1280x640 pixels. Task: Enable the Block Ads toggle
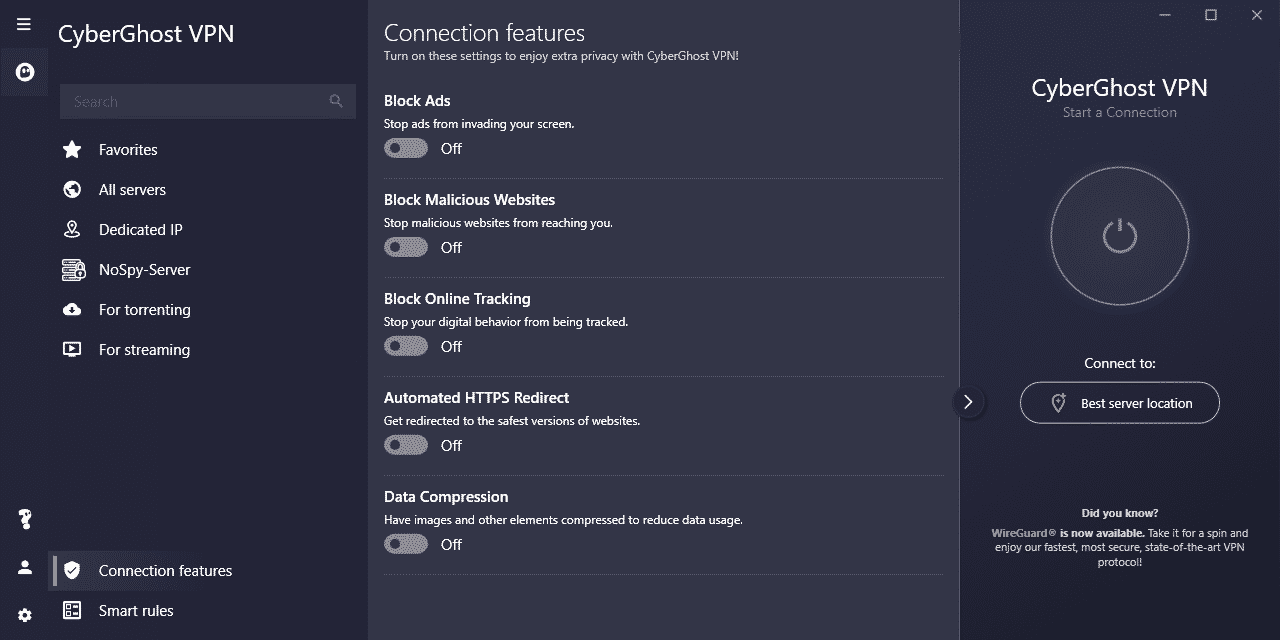click(405, 147)
